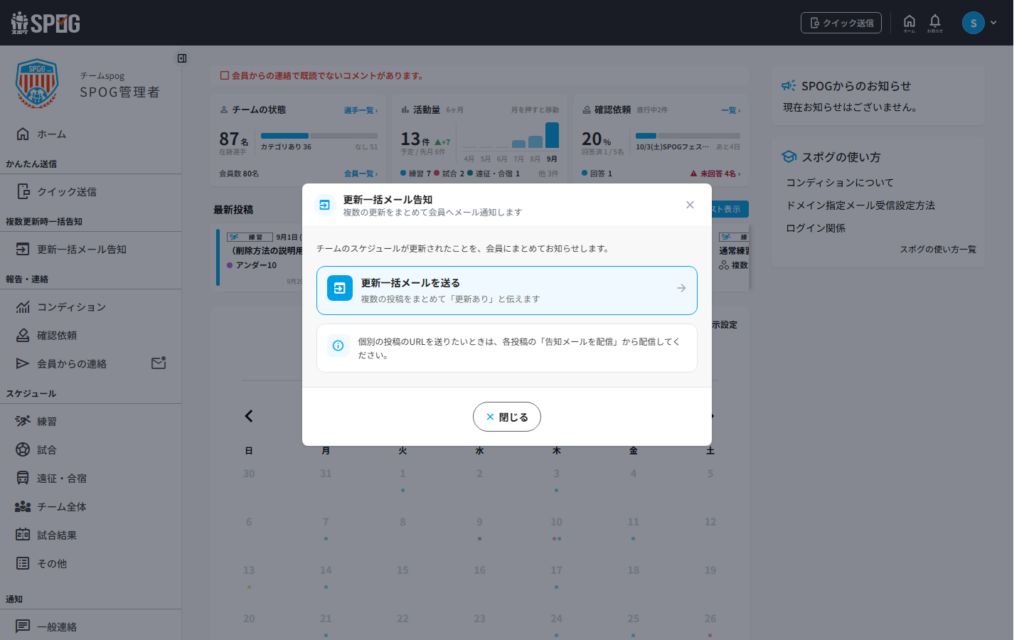Viewport: 1024px width, 640px height.
Task: Open ドメイン指定メール受信設定方法 link
Action: 860,206
